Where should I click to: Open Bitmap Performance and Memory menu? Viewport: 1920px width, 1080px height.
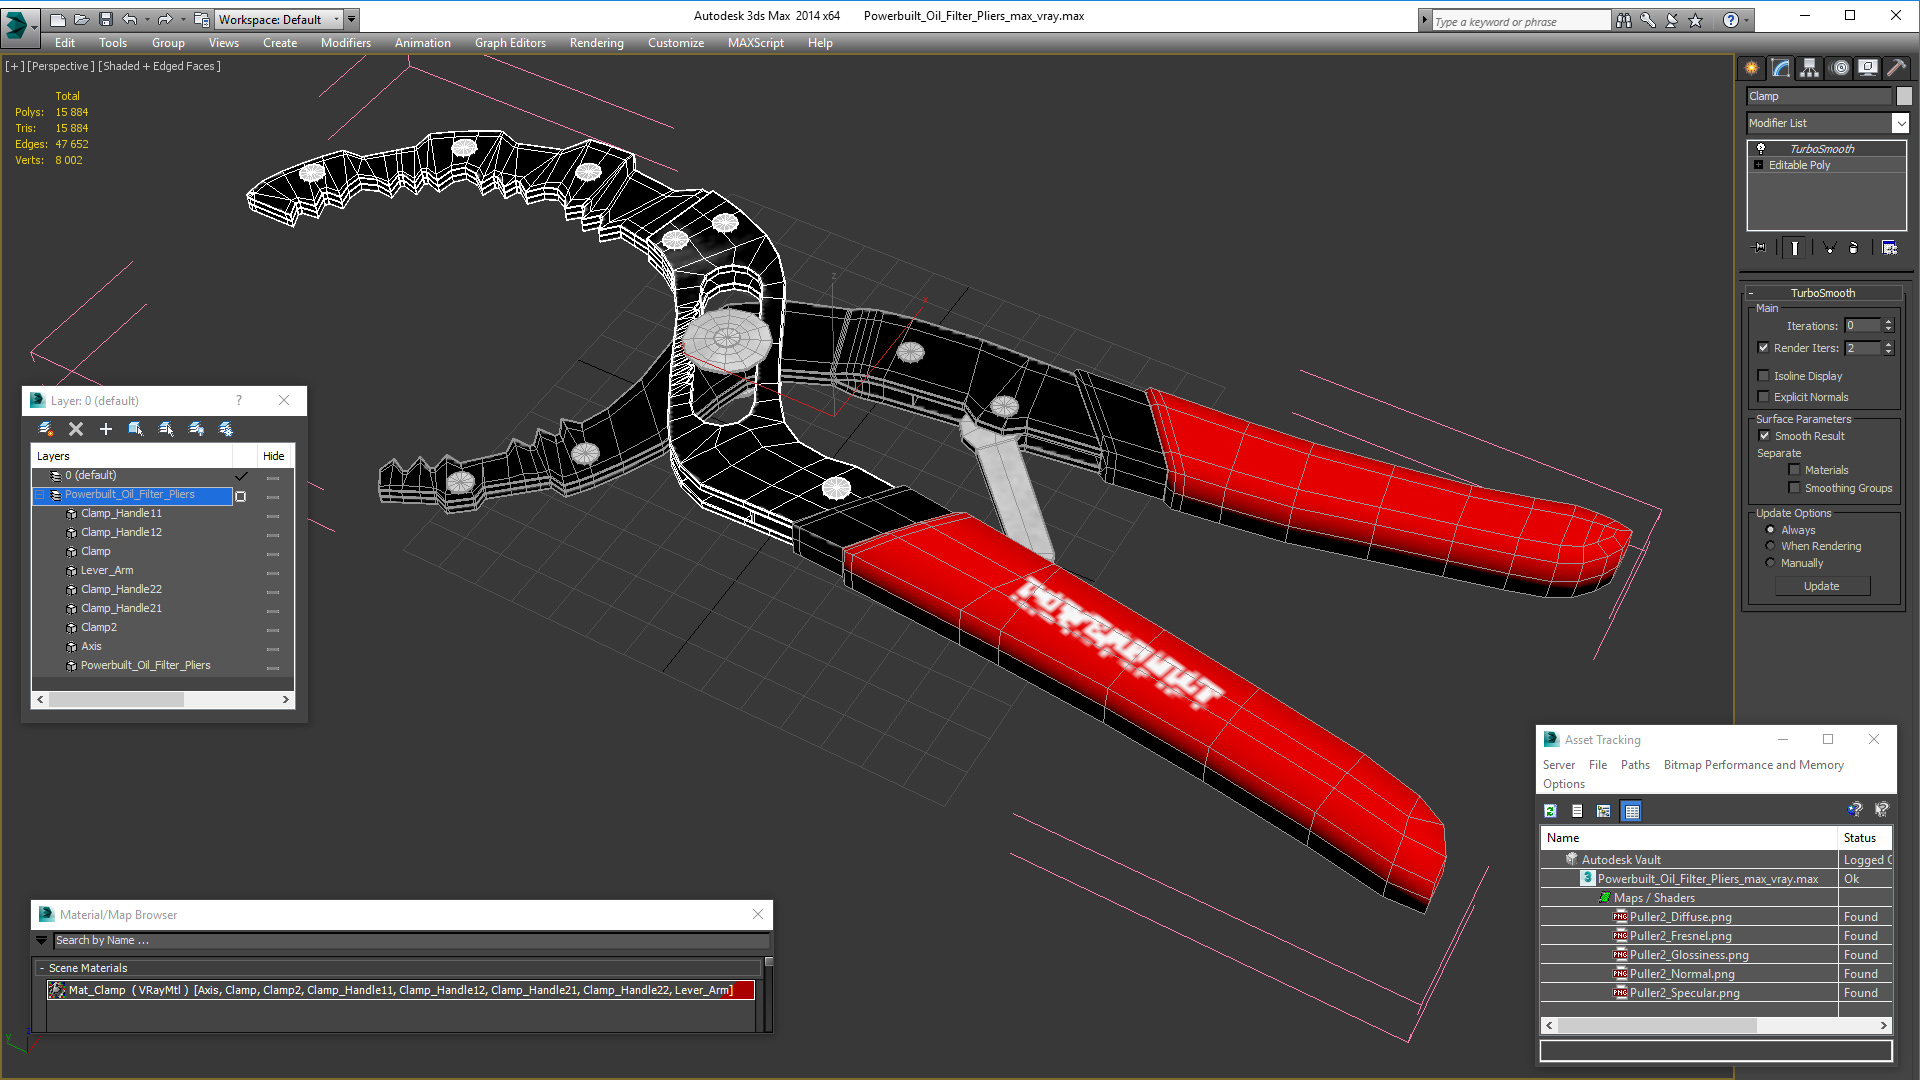coord(1754,765)
